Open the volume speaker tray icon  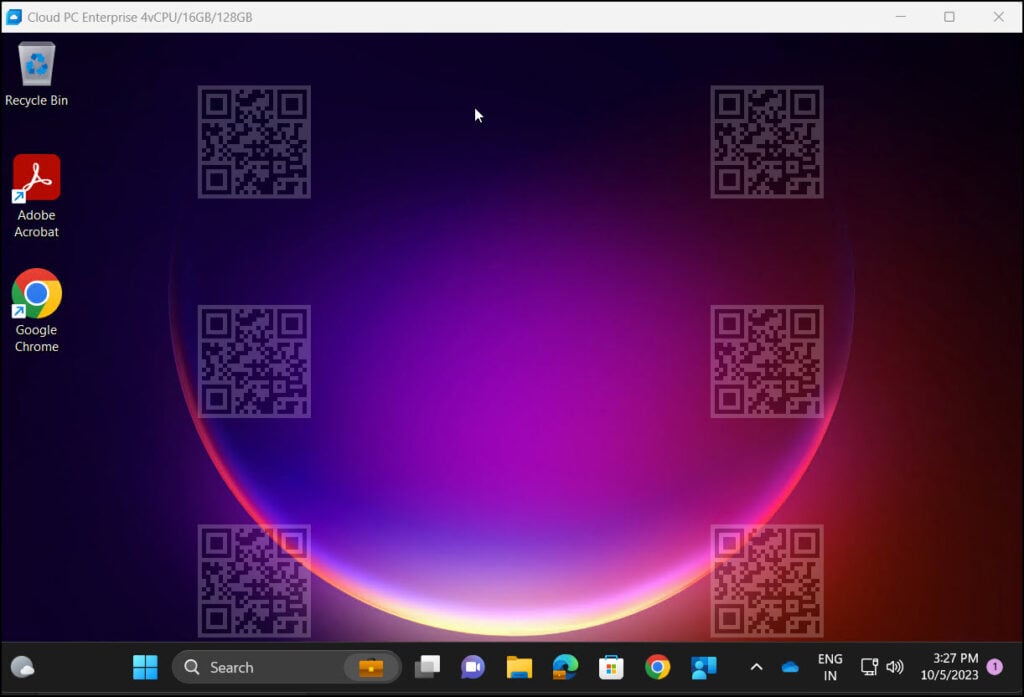[895, 667]
